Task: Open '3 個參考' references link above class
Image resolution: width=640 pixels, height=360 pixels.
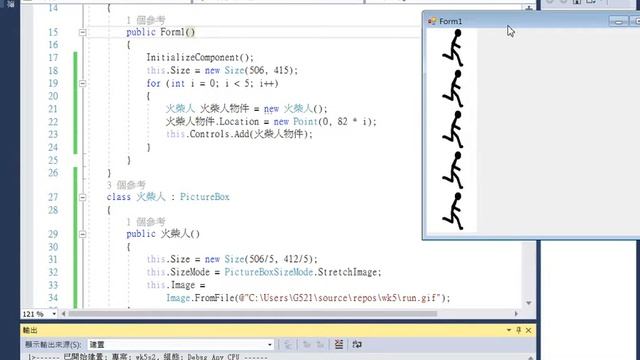Action: click(126, 185)
